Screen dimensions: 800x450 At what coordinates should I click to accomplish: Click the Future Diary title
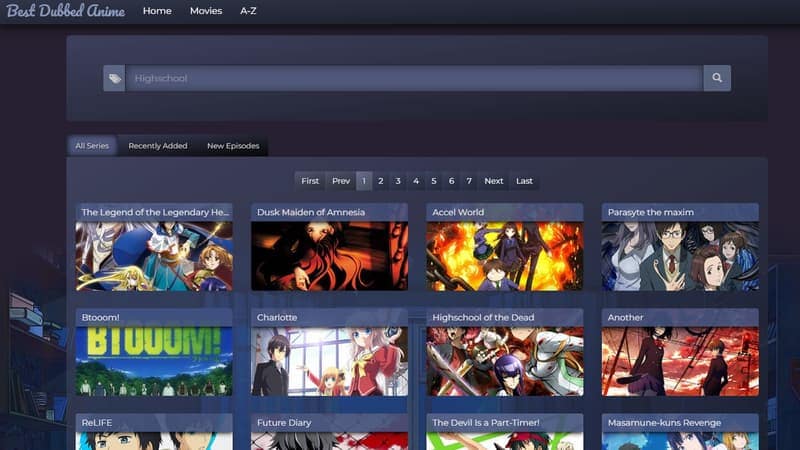(x=284, y=423)
